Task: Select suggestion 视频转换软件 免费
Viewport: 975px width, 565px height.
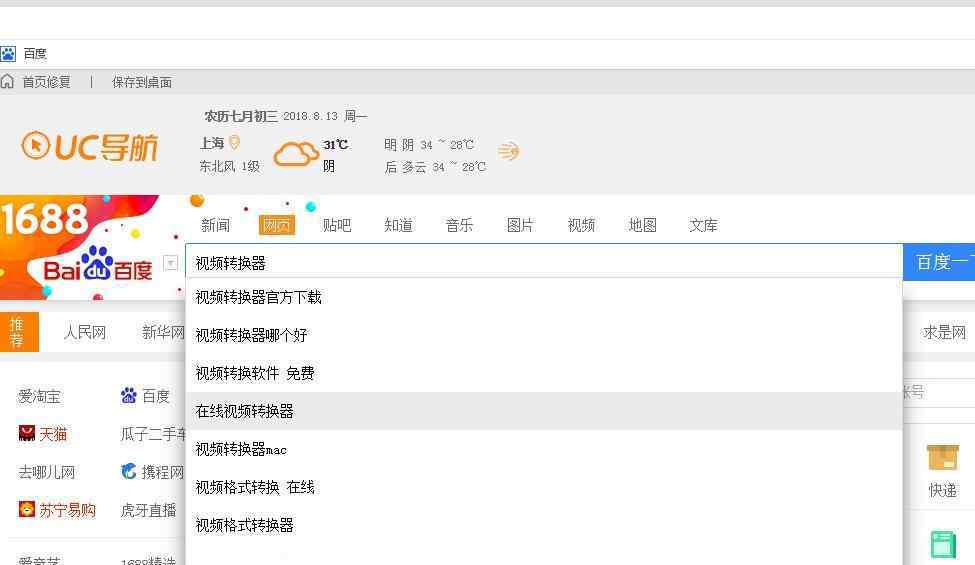Action: [x=544, y=373]
